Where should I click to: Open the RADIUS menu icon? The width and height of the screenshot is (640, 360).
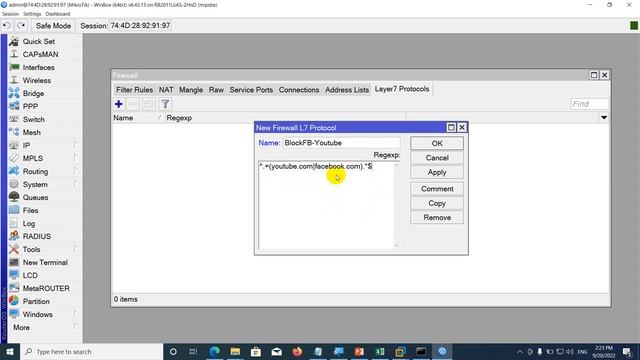pos(14,236)
